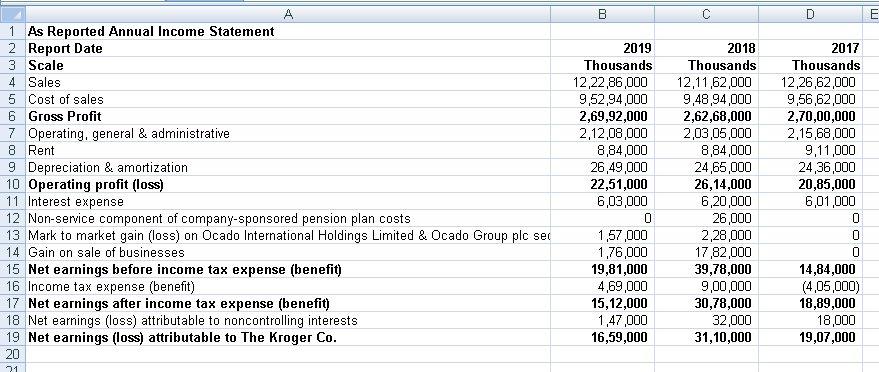Click the 'Sales' label cell

tap(288, 82)
